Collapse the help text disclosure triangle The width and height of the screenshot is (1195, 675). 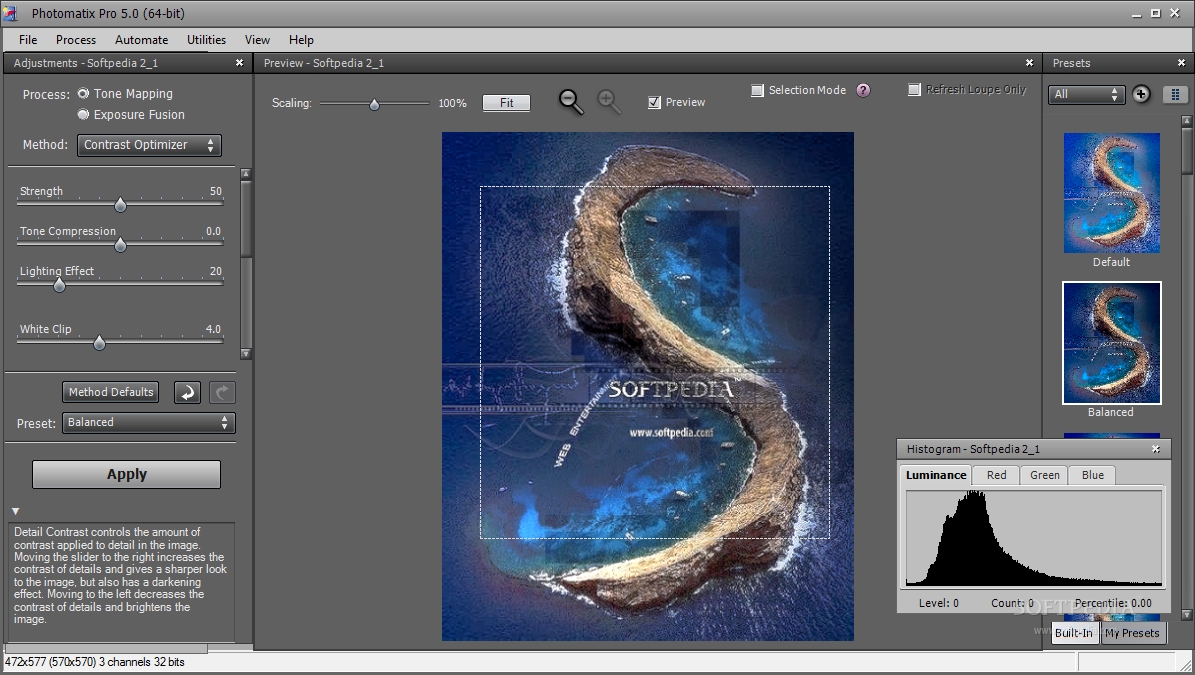pos(15,511)
